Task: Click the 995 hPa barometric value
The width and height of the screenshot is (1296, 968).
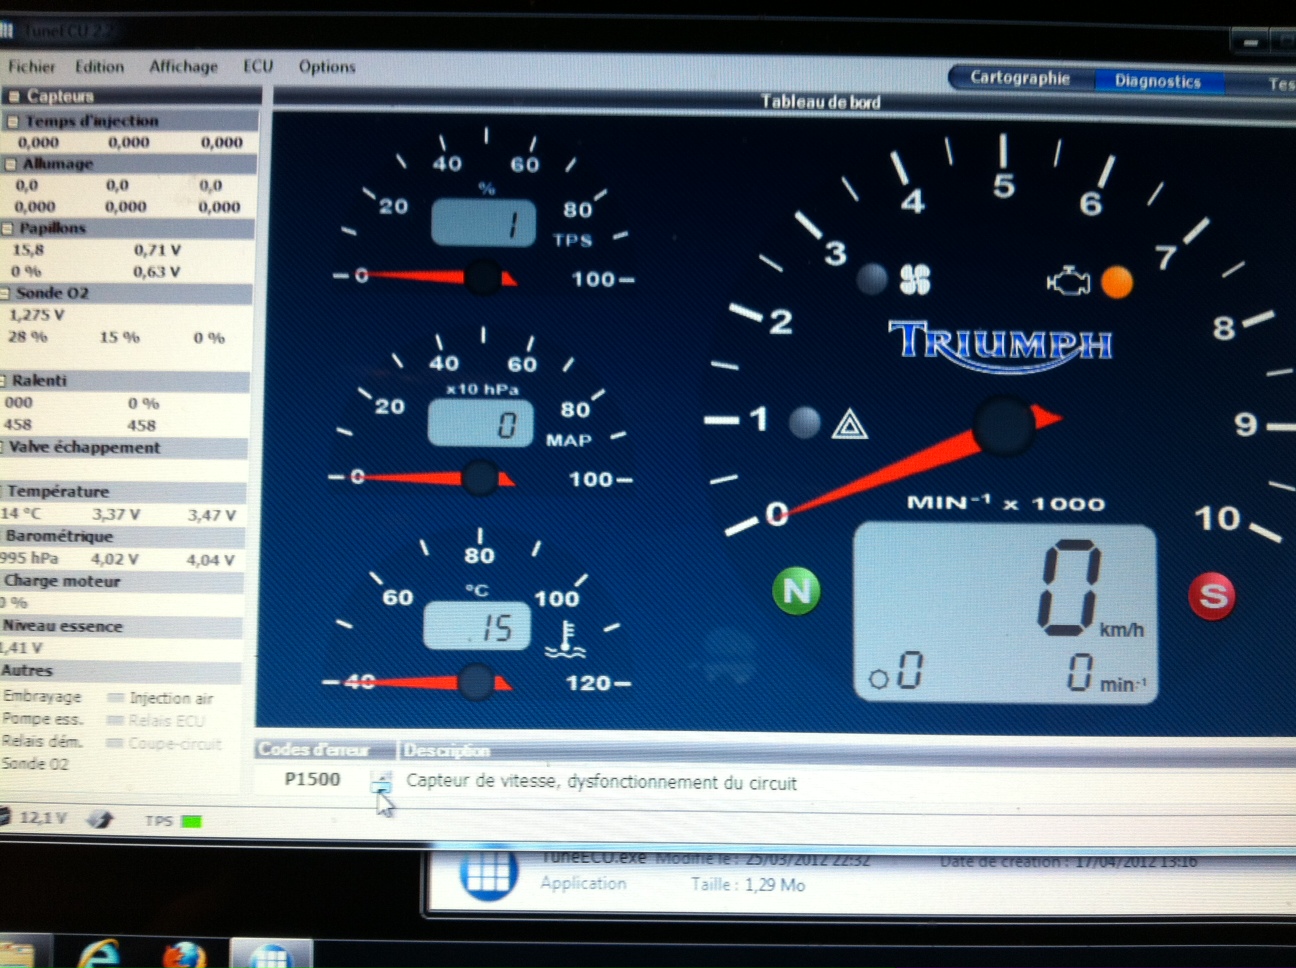Action: pyautogui.click(x=29, y=558)
